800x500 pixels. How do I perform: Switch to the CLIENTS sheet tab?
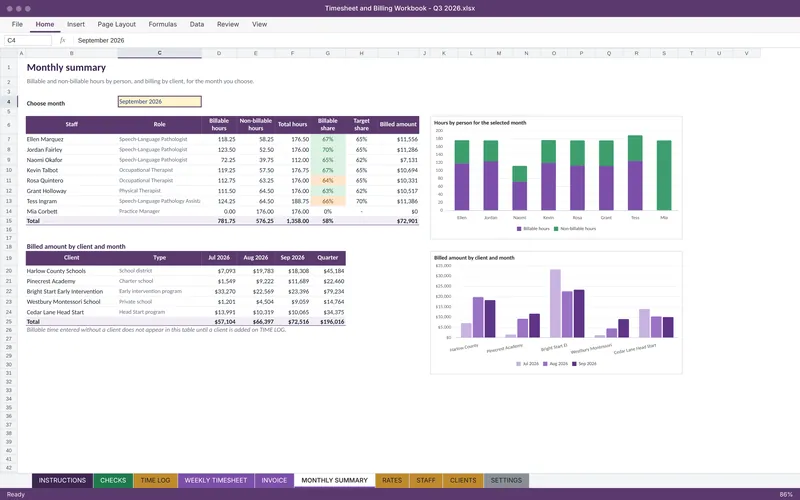(x=463, y=480)
